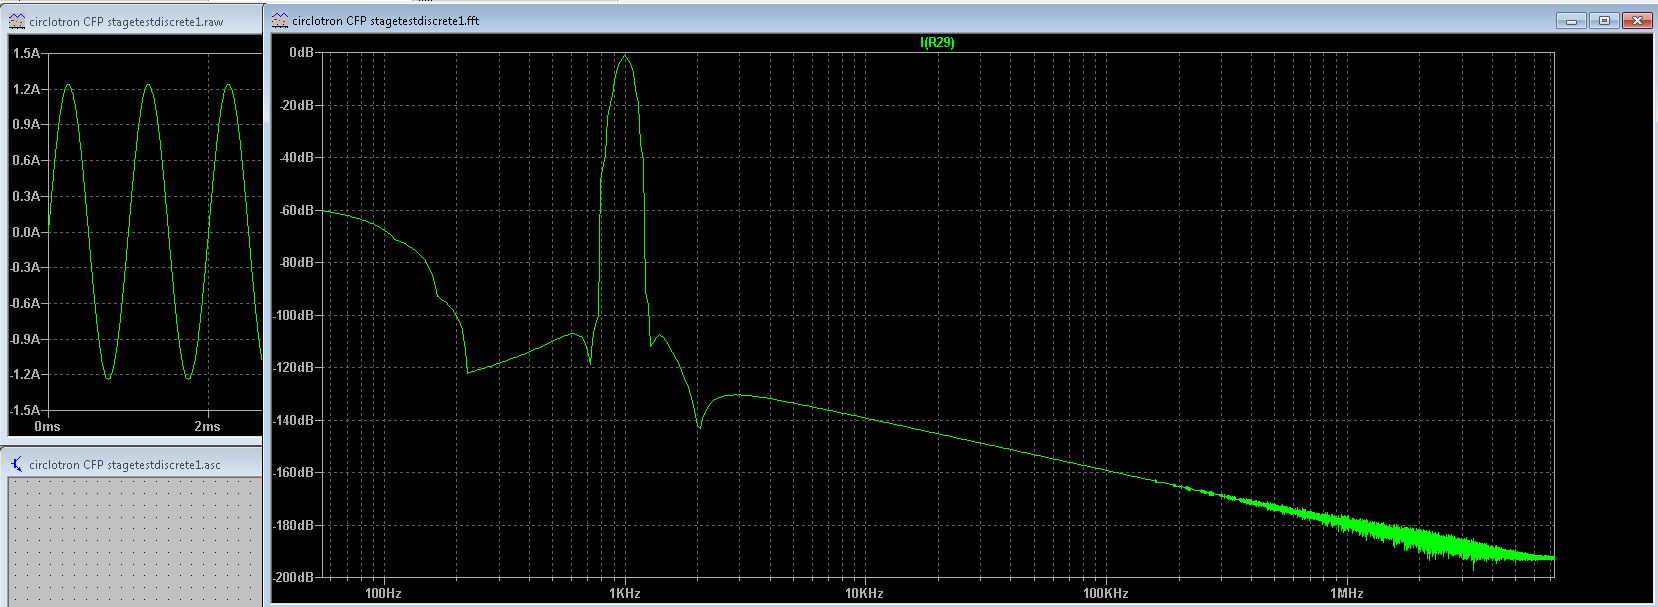Close the FFT plot window
Image resolution: width=1658 pixels, height=607 pixels.
tap(1637, 20)
